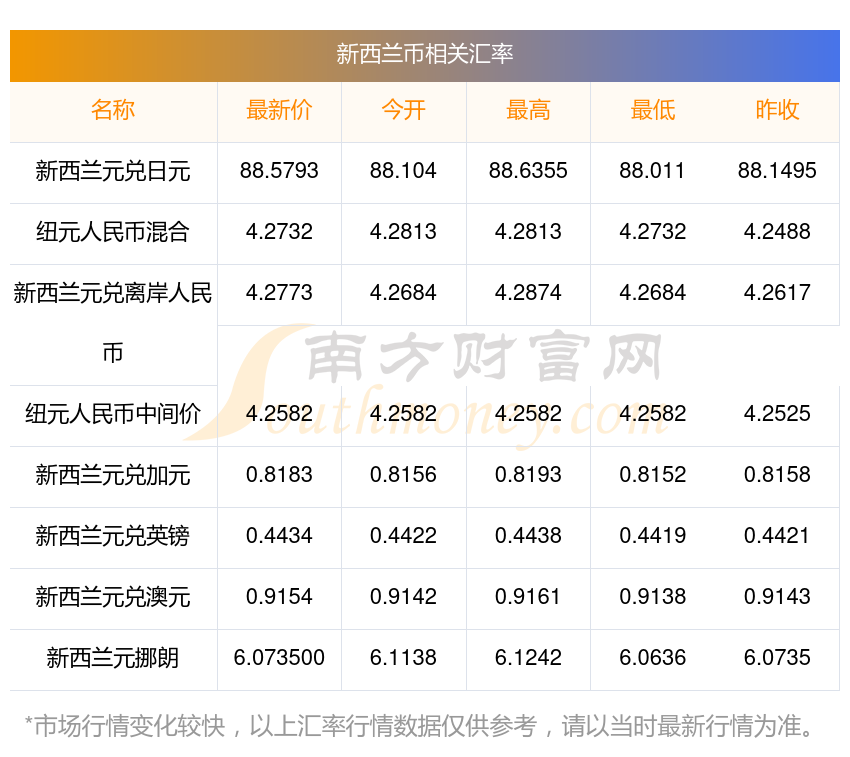
Task: Click the 0.8193 high value
Action: tap(528, 475)
